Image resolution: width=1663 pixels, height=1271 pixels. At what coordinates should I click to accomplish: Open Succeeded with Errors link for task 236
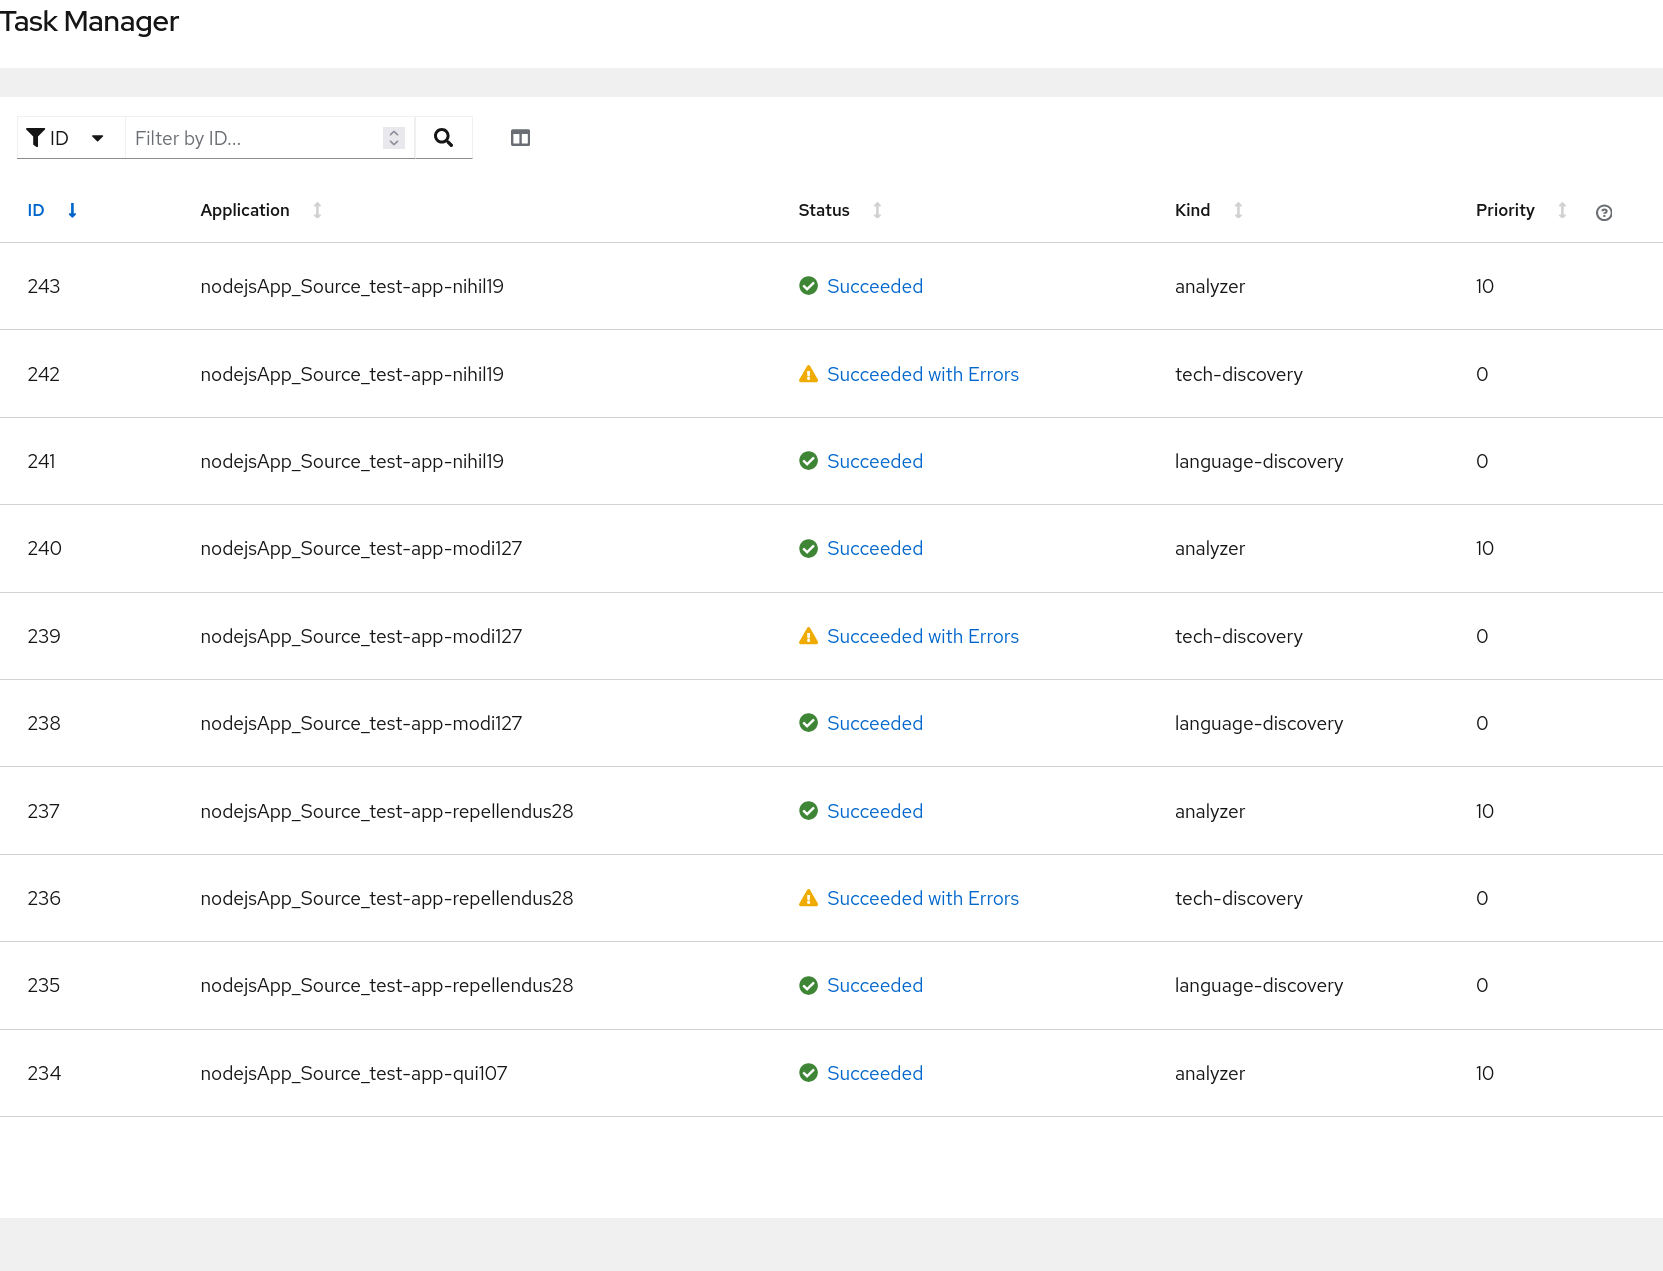(x=922, y=898)
